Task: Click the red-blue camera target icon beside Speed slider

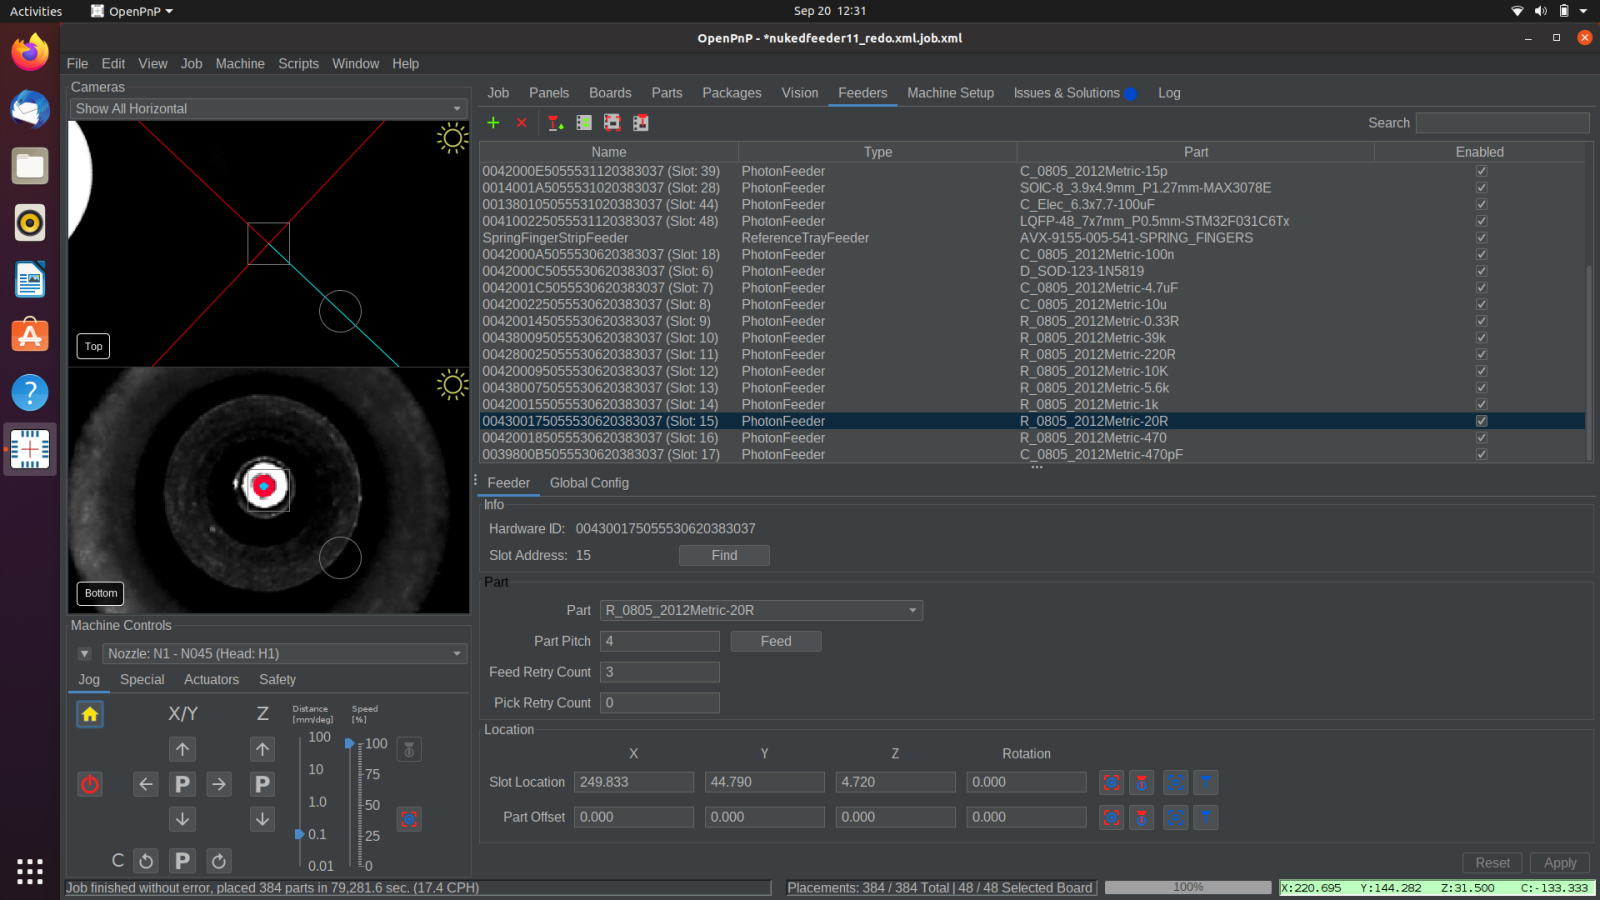Action: click(409, 819)
